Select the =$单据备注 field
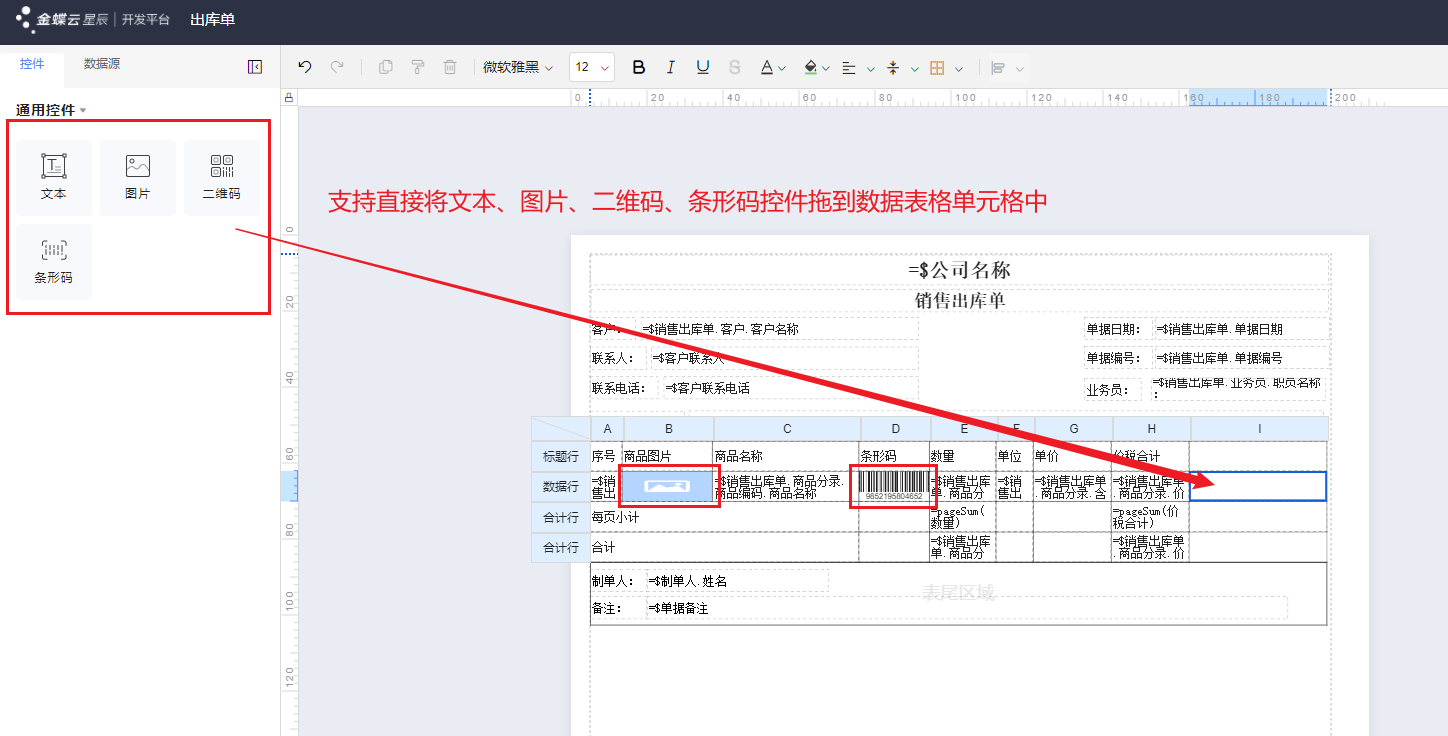The height and width of the screenshot is (736, 1448). [966, 608]
